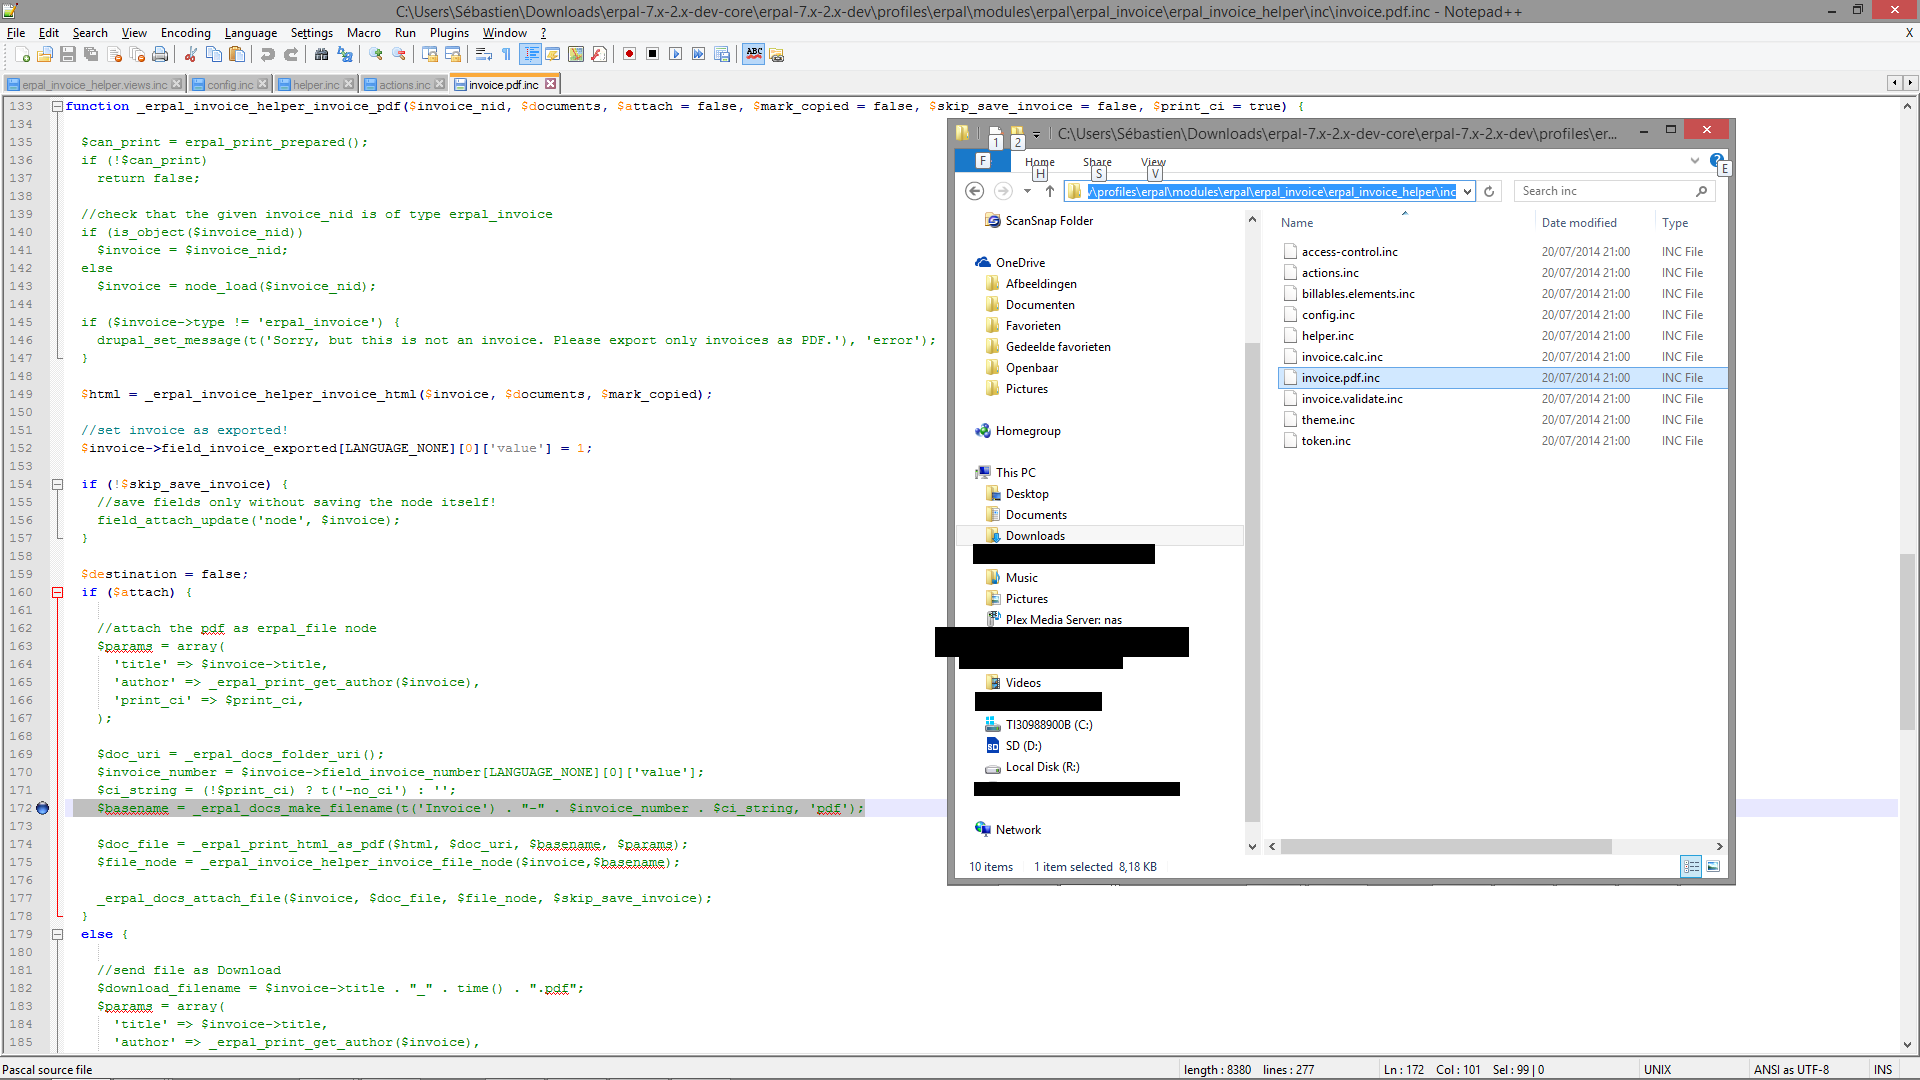Open Explorer recent locations dropdown arrow

1027,191
